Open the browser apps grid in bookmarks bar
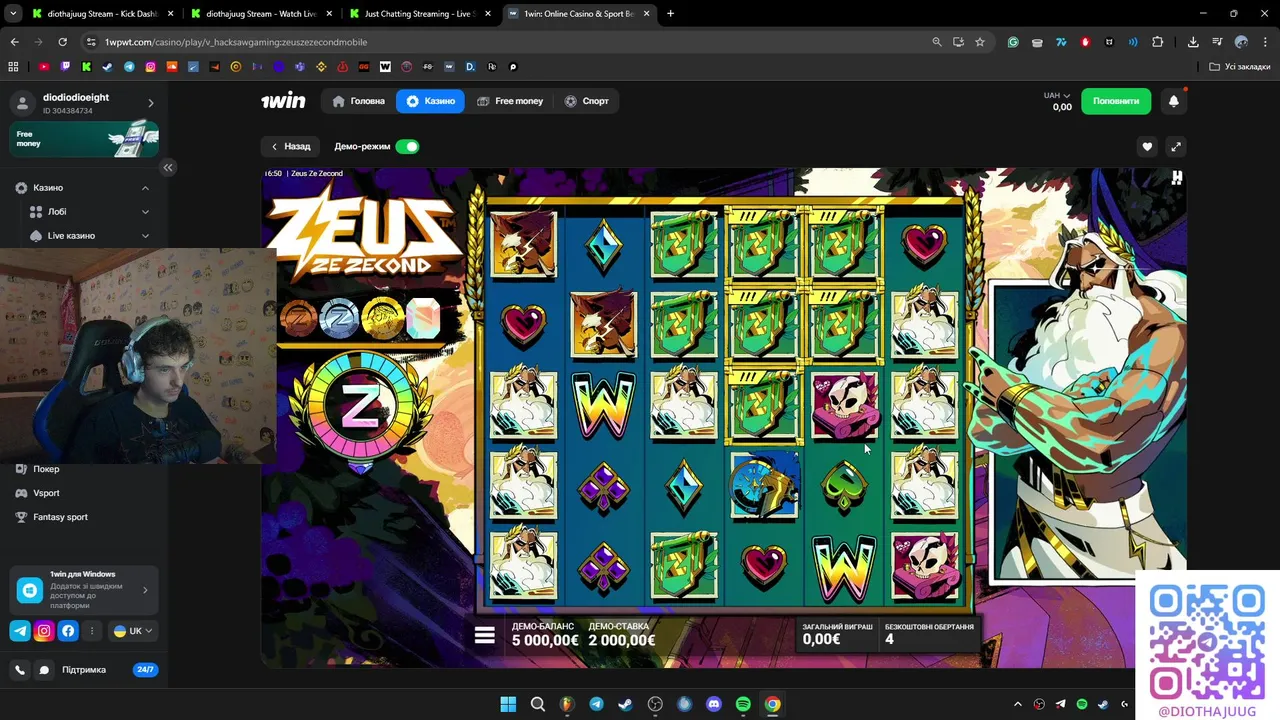The width and height of the screenshot is (1280, 720). (13, 67)
